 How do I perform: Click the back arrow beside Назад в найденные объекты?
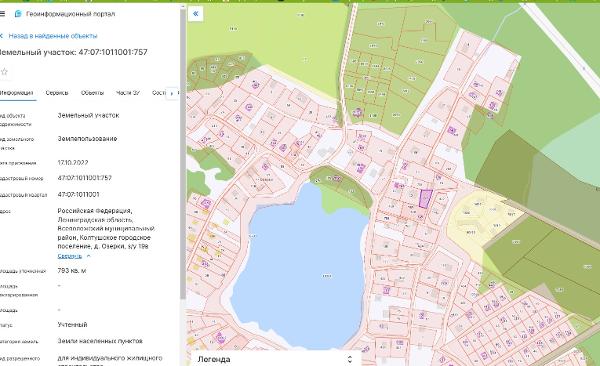click(2, 36)
